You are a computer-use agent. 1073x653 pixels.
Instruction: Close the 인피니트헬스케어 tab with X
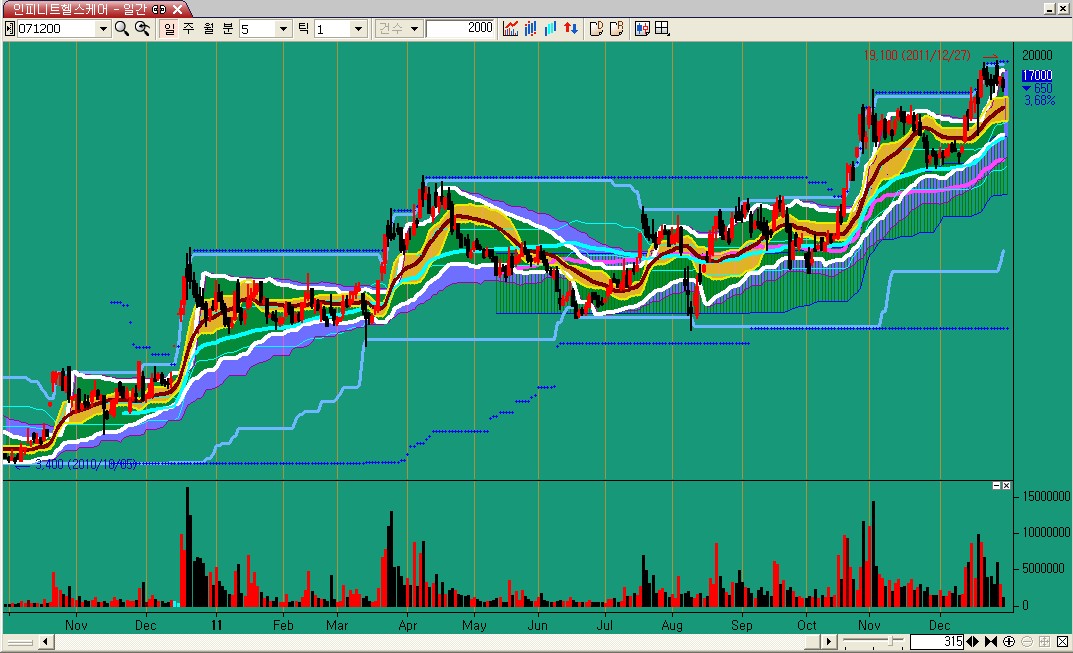[x=178, y=8]
